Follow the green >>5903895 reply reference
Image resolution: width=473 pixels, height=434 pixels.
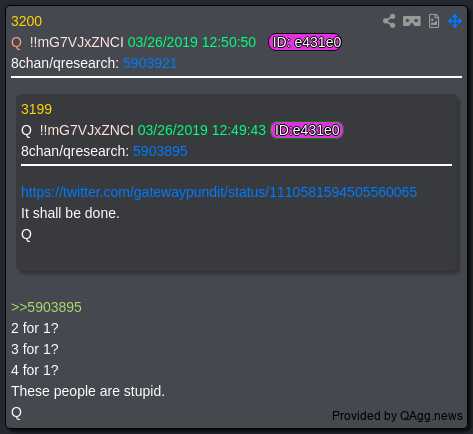pos(46,307)
